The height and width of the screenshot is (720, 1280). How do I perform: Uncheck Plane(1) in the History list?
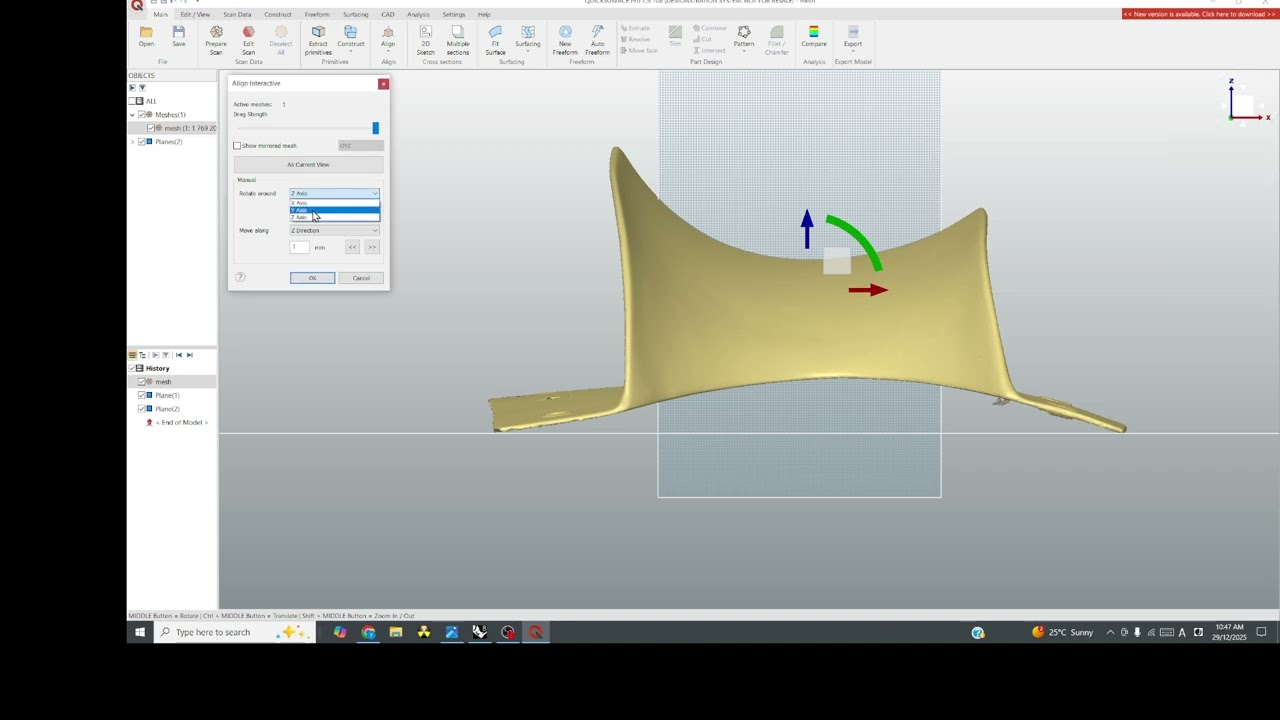pos(142,395)
